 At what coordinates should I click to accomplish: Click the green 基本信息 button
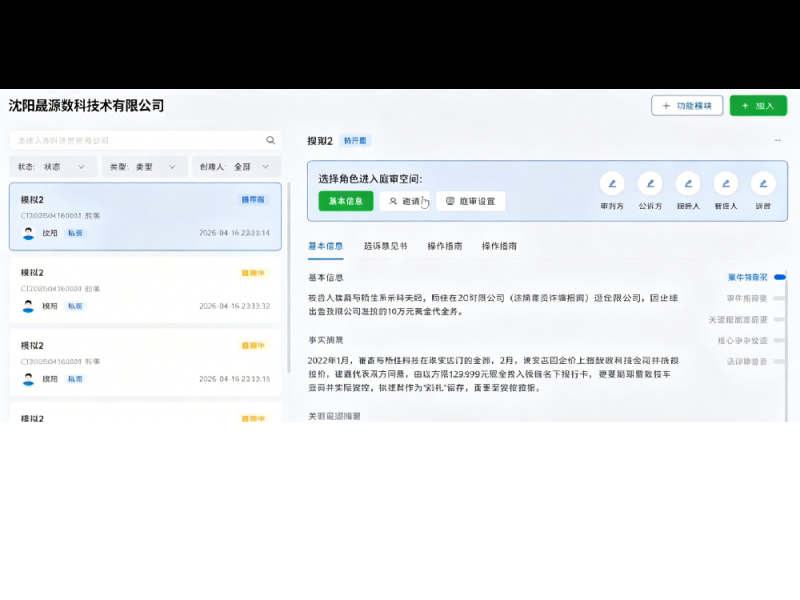[346, 201]
